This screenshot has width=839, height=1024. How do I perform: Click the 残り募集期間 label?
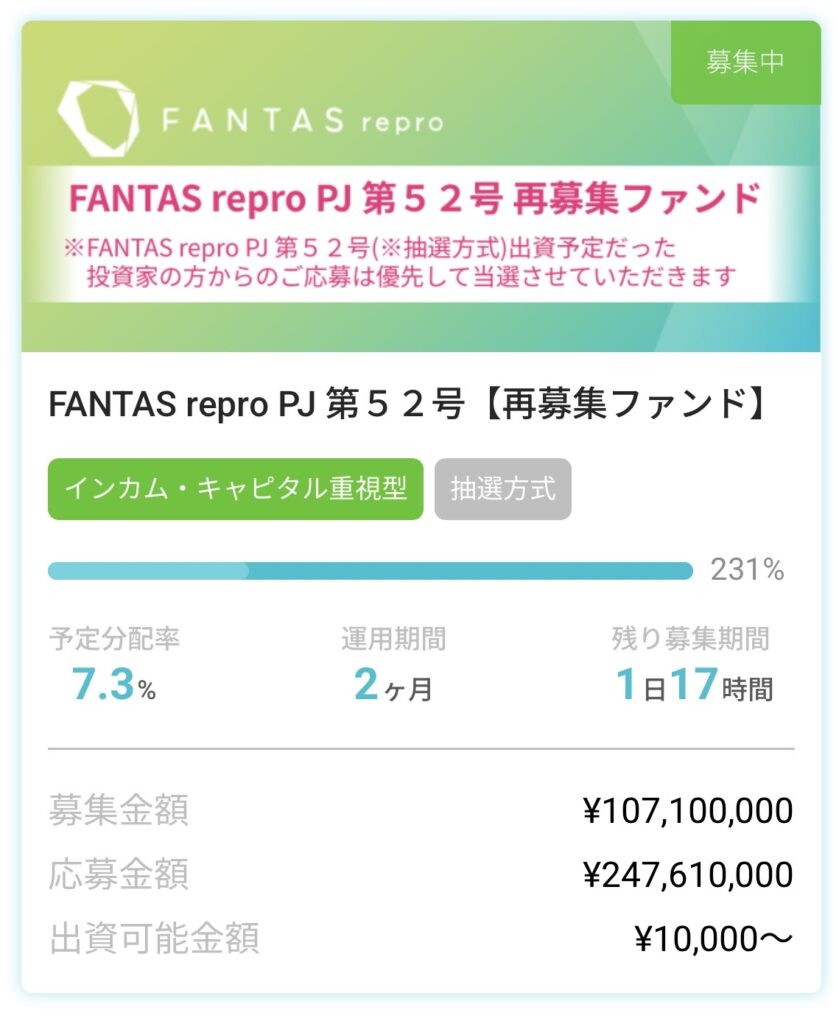[x=691, y=639]
